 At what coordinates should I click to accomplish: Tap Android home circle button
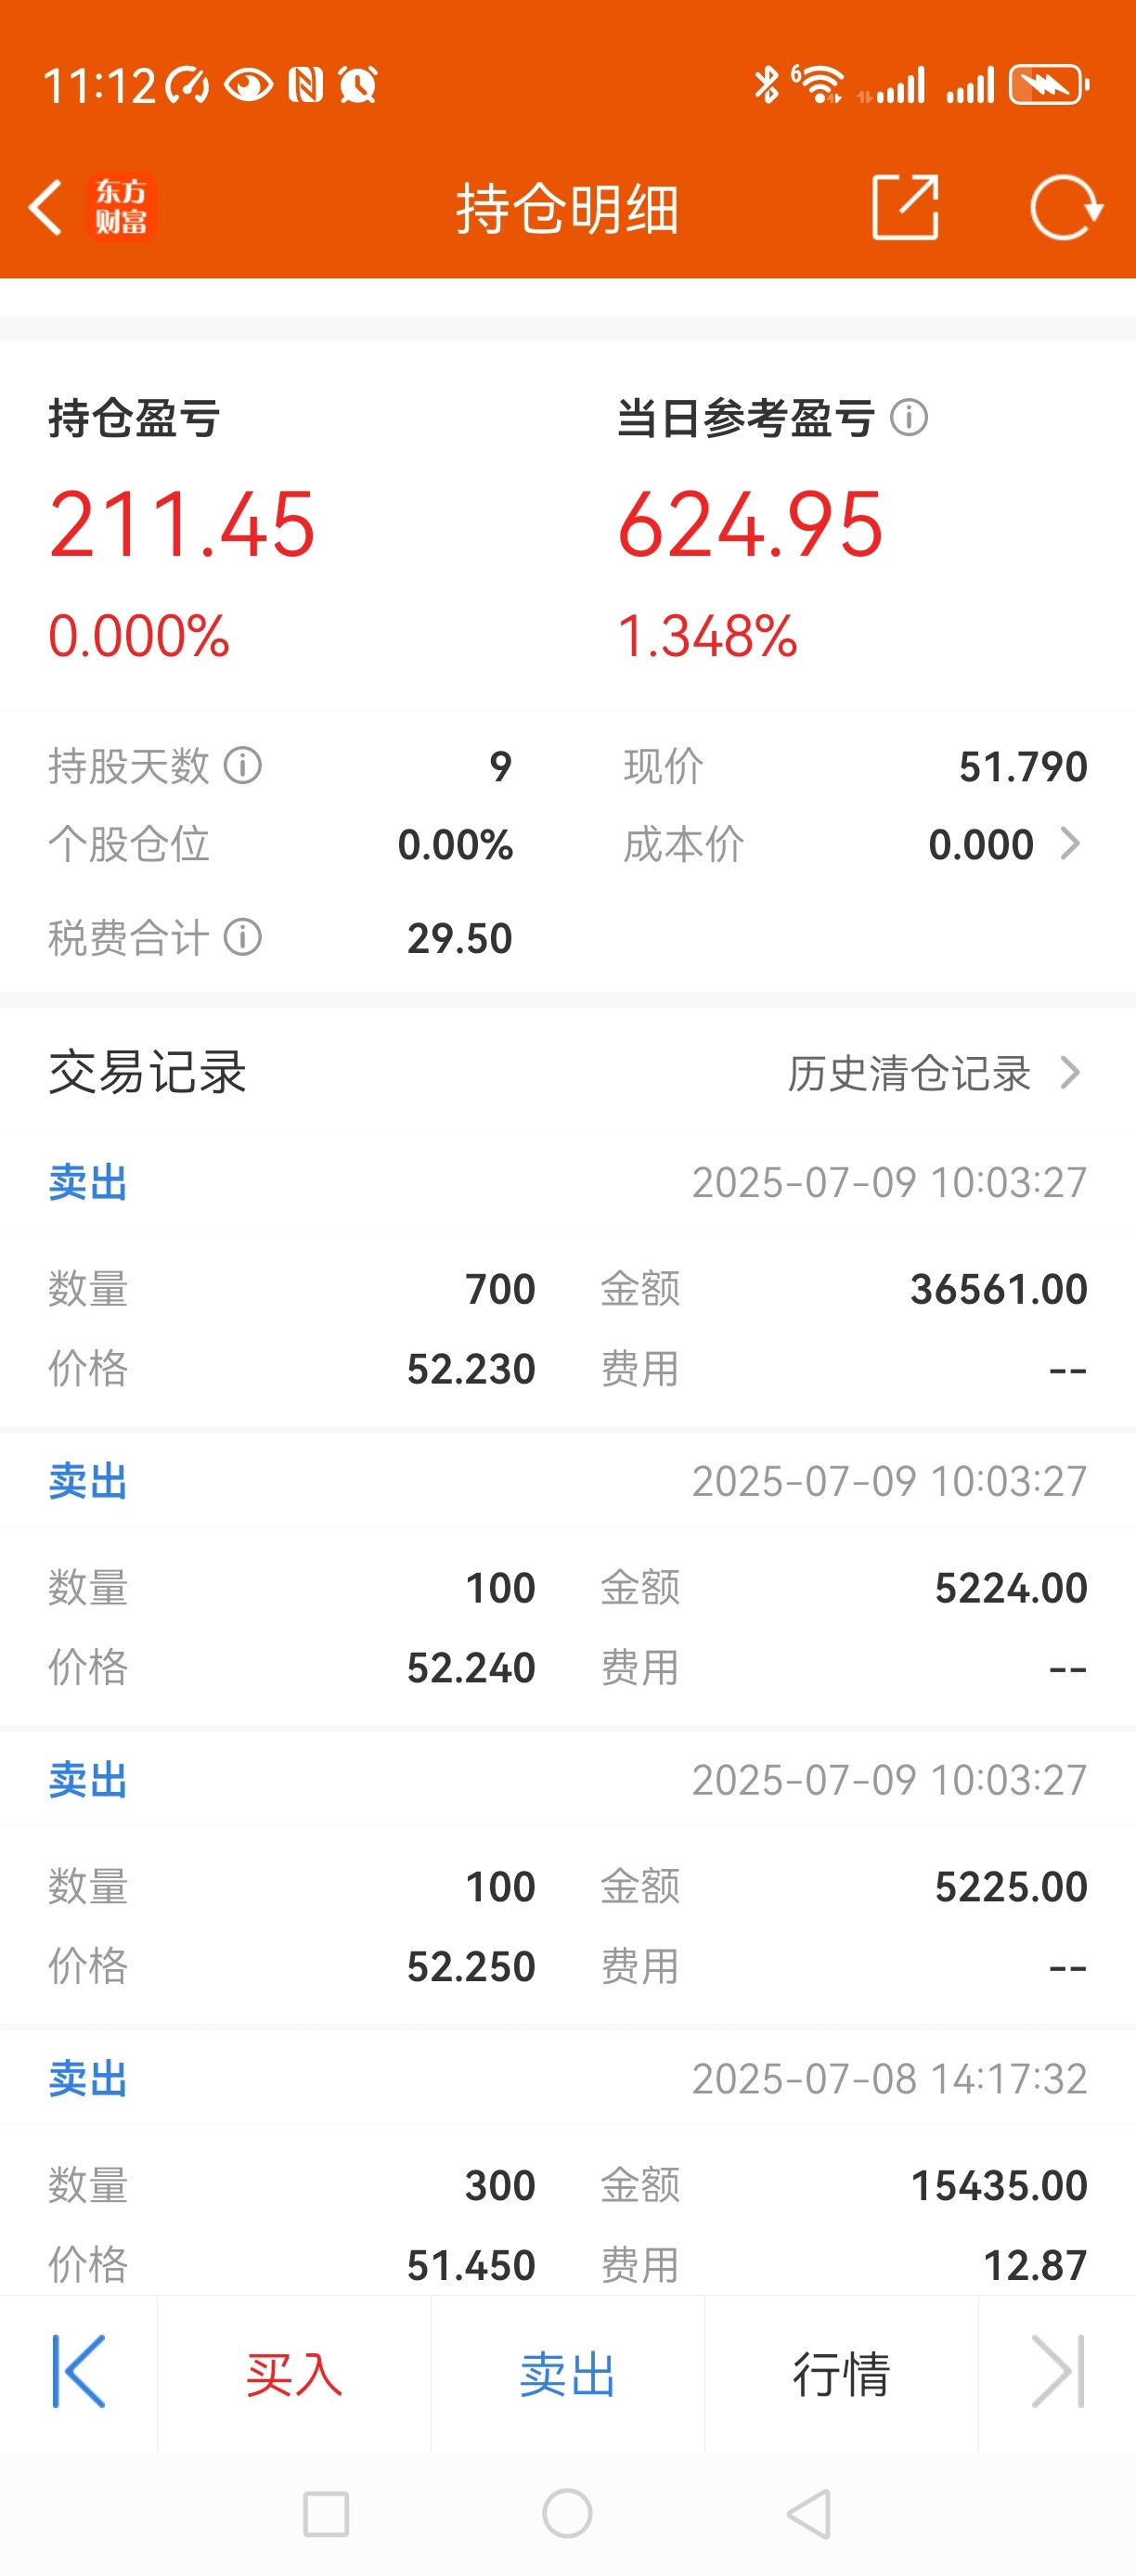[567, 2513]
